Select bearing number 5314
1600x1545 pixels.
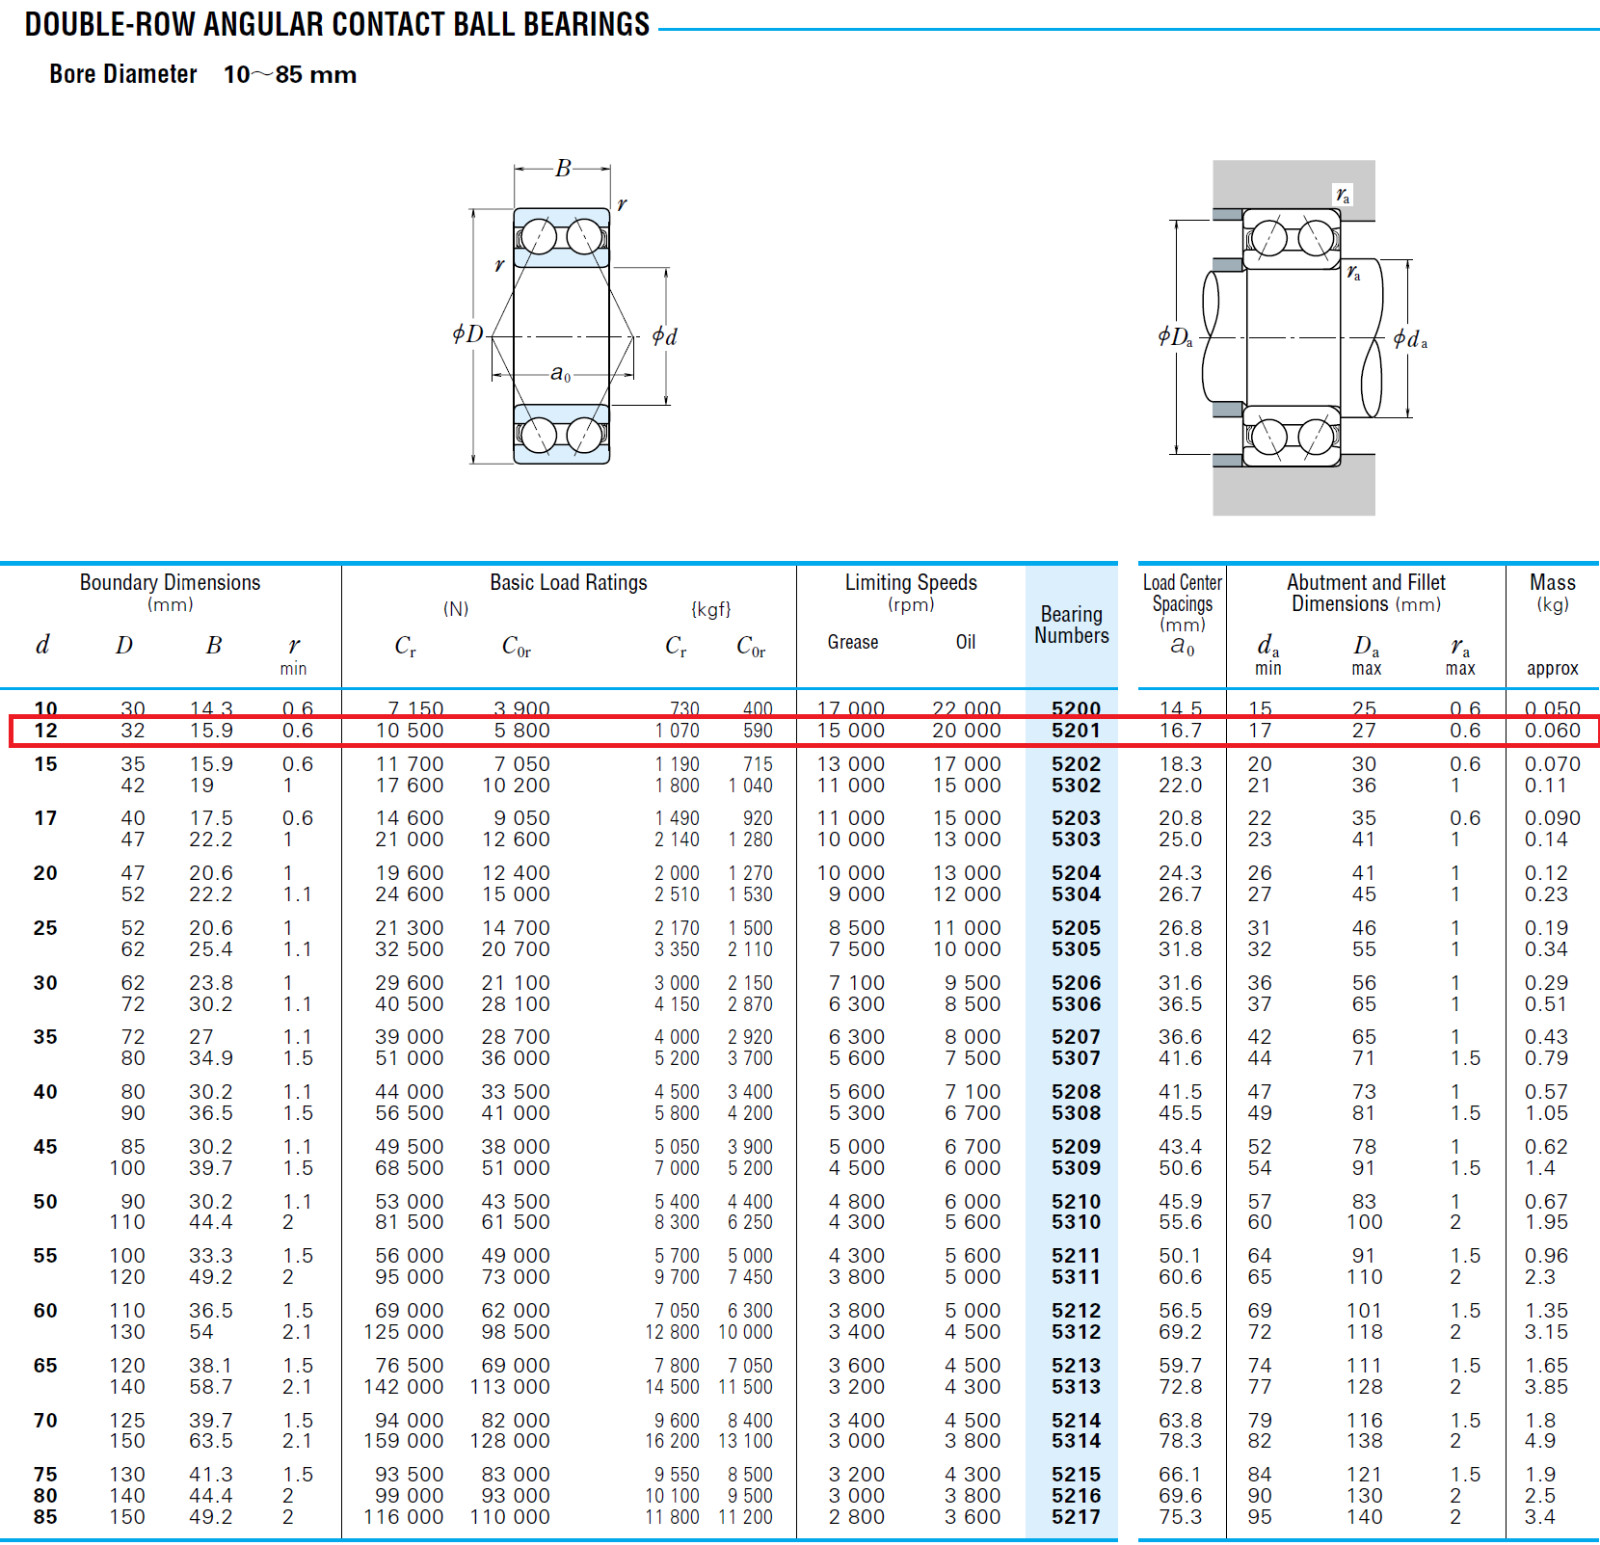[1076, 1441]
